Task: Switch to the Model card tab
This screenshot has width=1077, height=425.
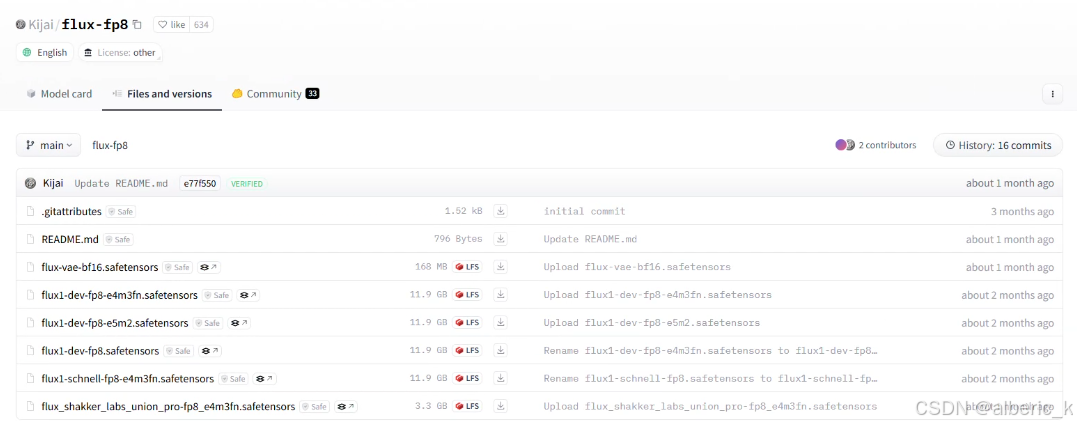Action: (59, 94)
